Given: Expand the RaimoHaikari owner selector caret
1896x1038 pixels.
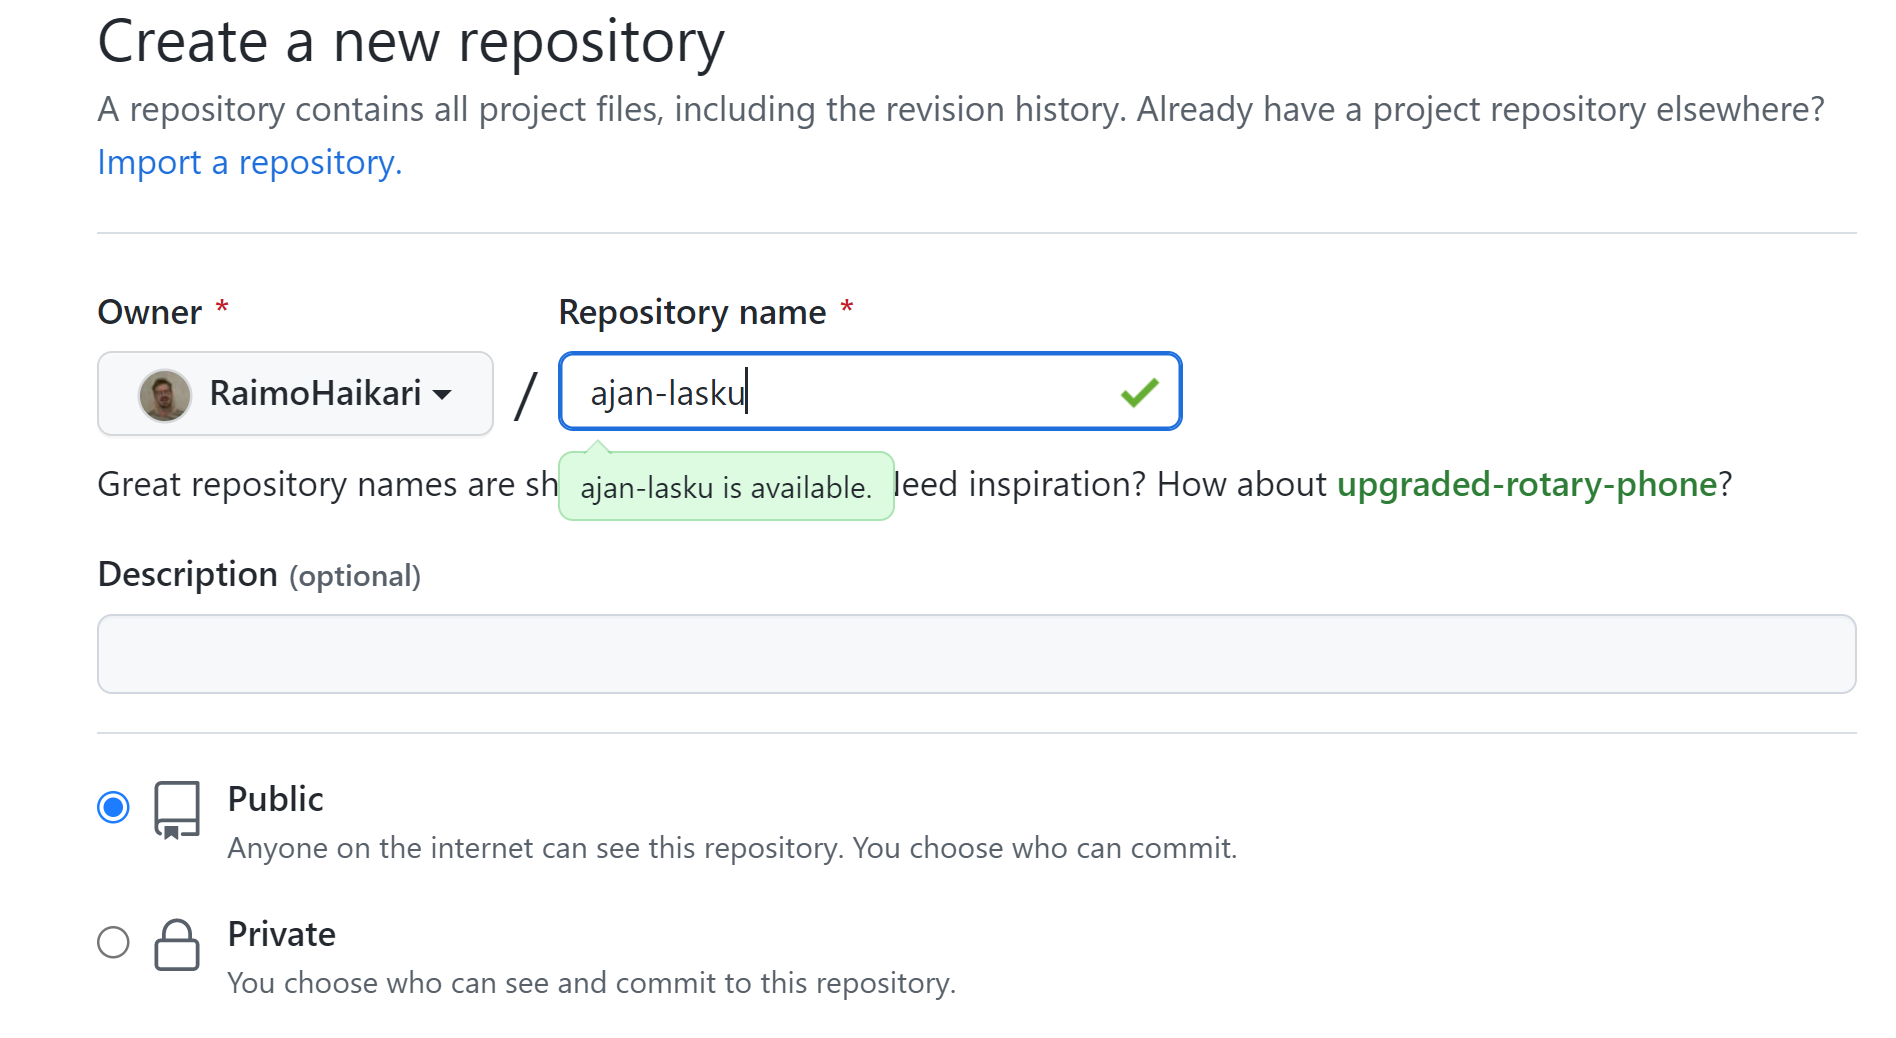Looking at the screenshot, I should 443,396.
